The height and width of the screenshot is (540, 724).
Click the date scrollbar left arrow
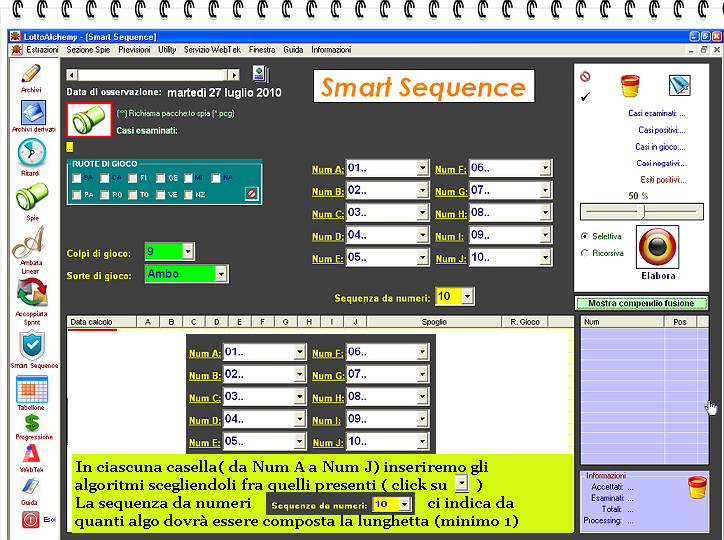click(72, 74)
